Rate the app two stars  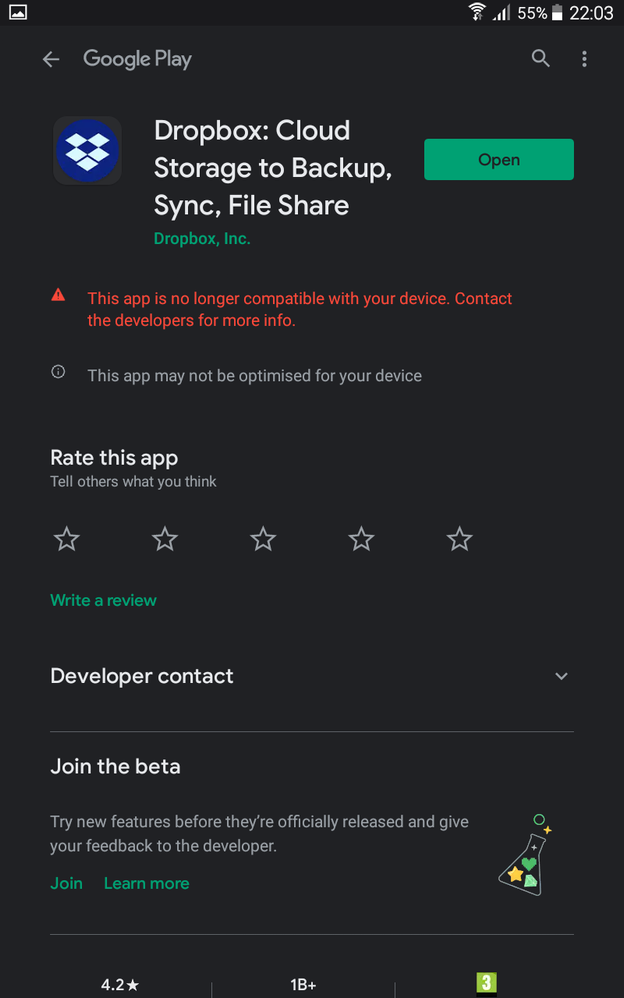[165, 540]
